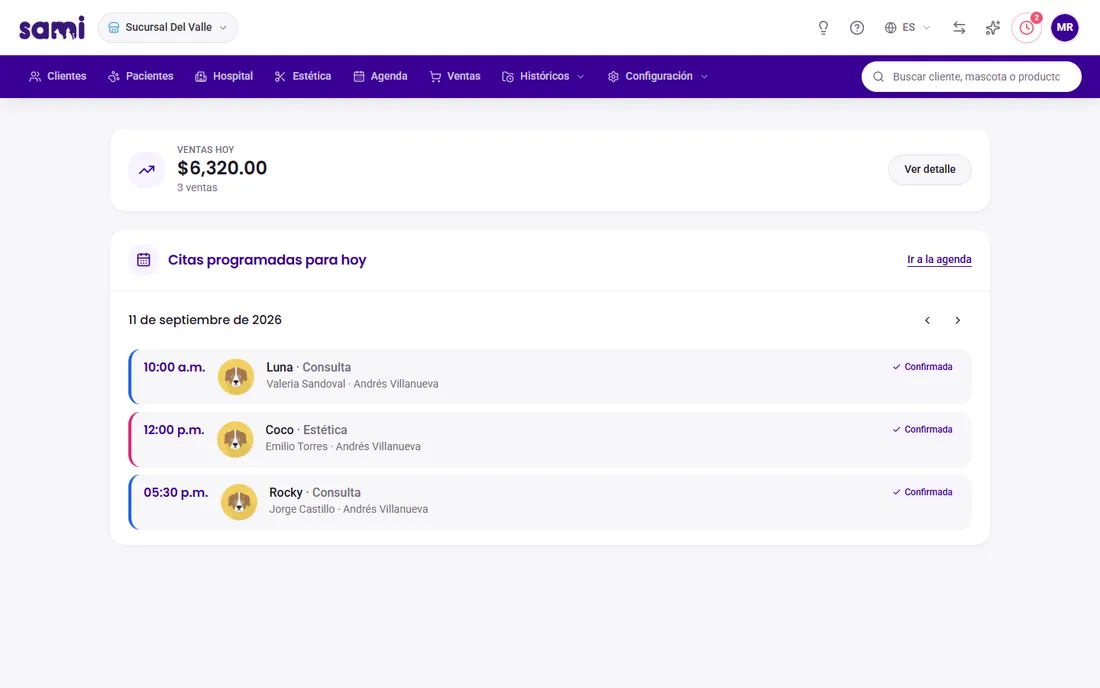Open the sparkles AI assistant icon

[x=993, y=27]
